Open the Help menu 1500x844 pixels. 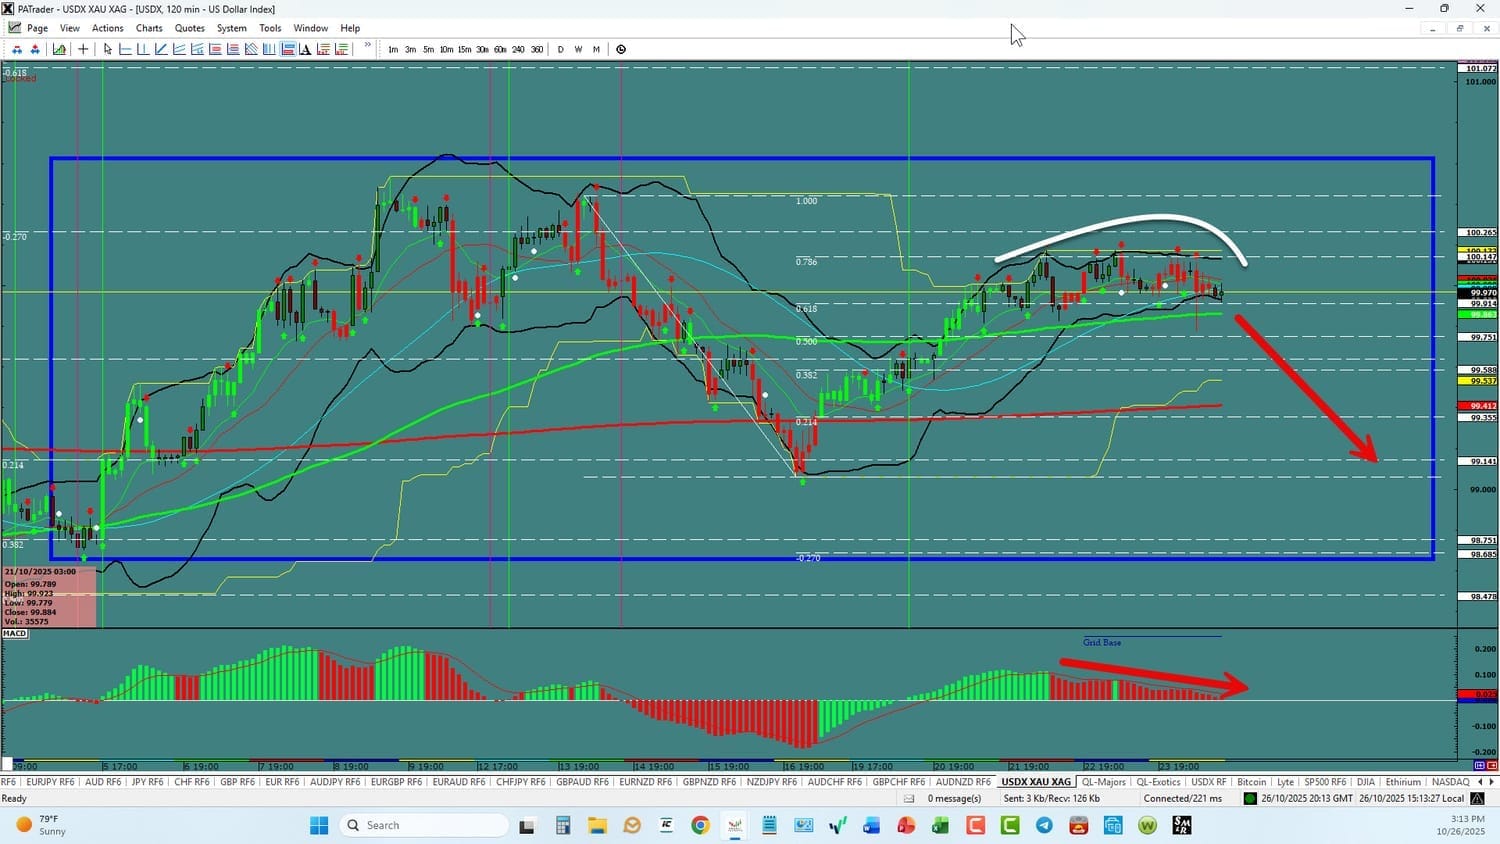[350, 28]
